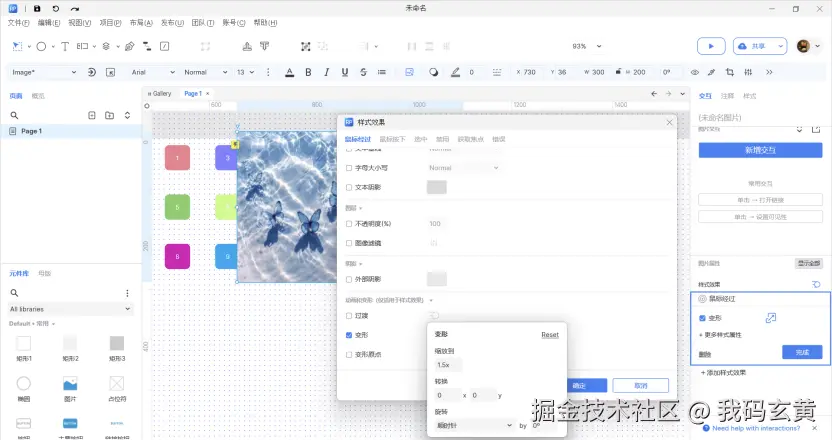Toggle strikethrough formatting

point(363,72)
